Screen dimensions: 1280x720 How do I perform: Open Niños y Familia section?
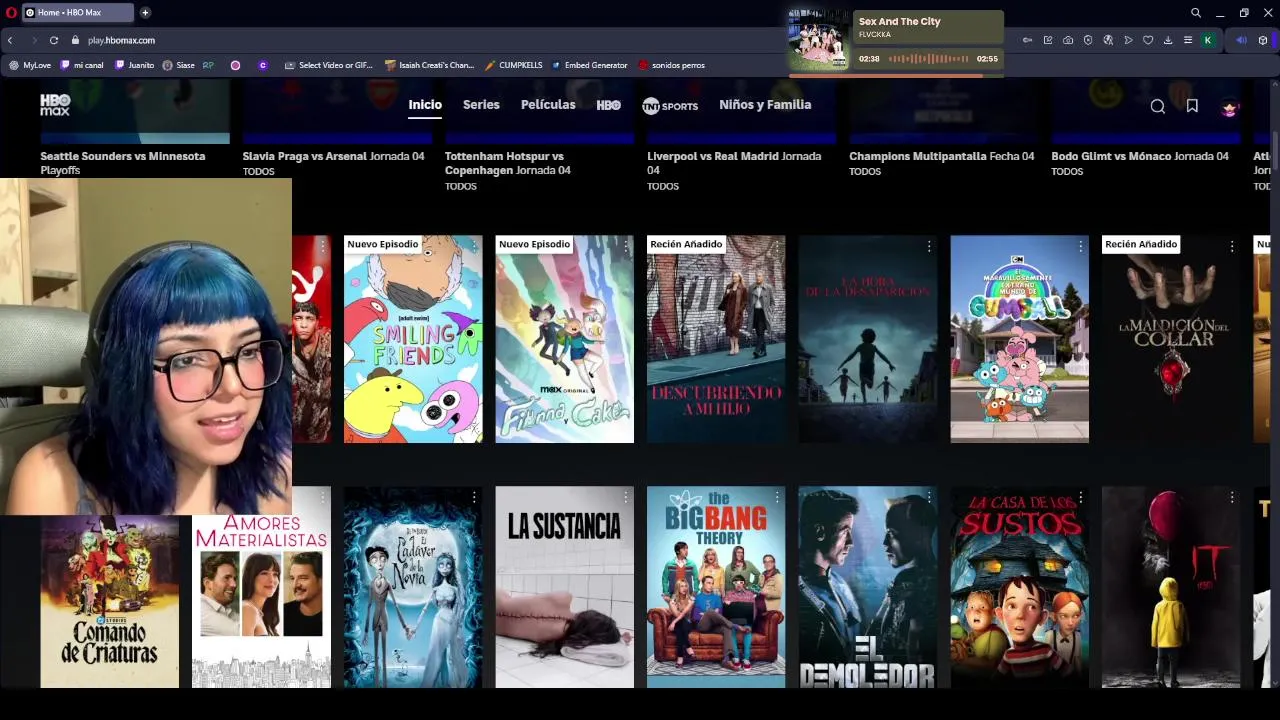point(765,105)
